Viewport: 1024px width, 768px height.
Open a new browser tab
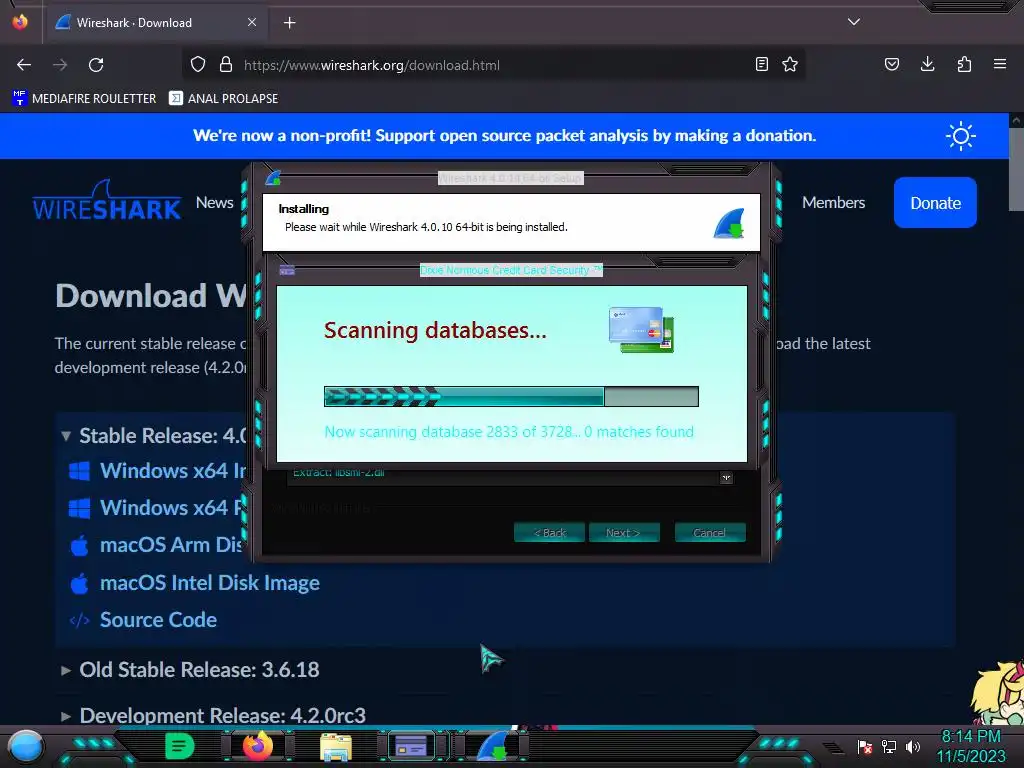click(x=289, y=23)
